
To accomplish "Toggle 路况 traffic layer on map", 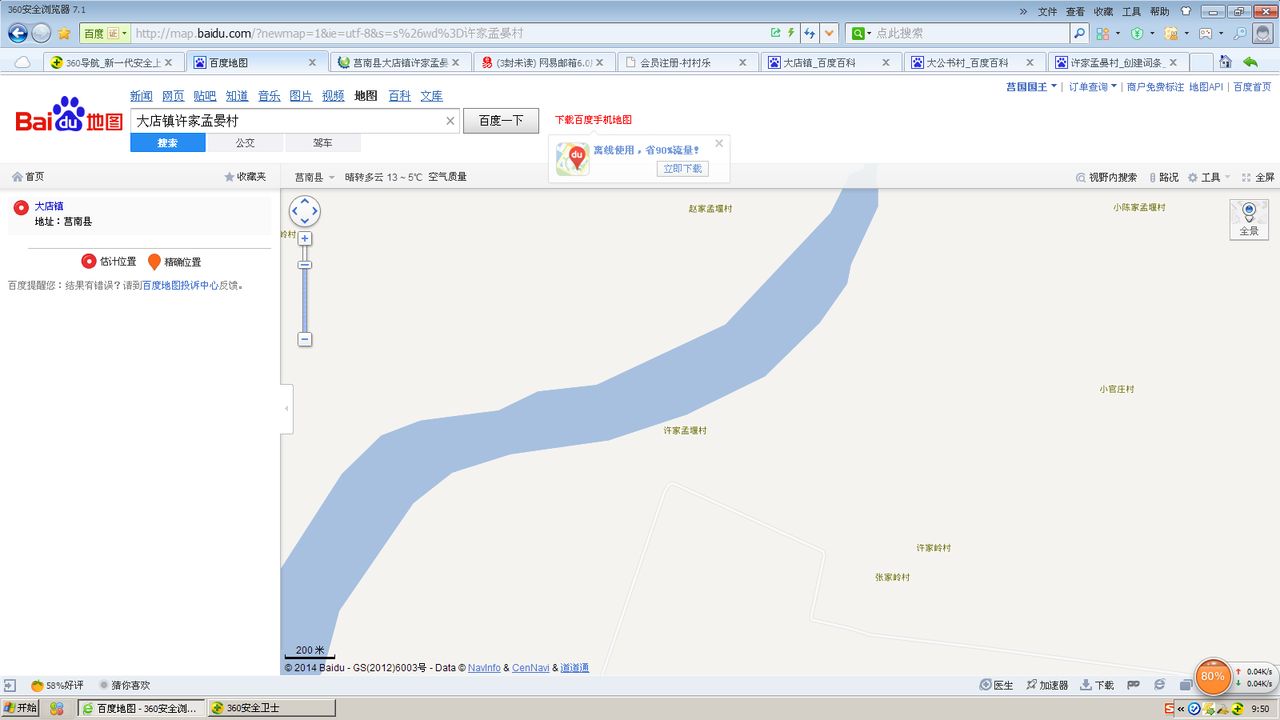I will (1163, 177).
